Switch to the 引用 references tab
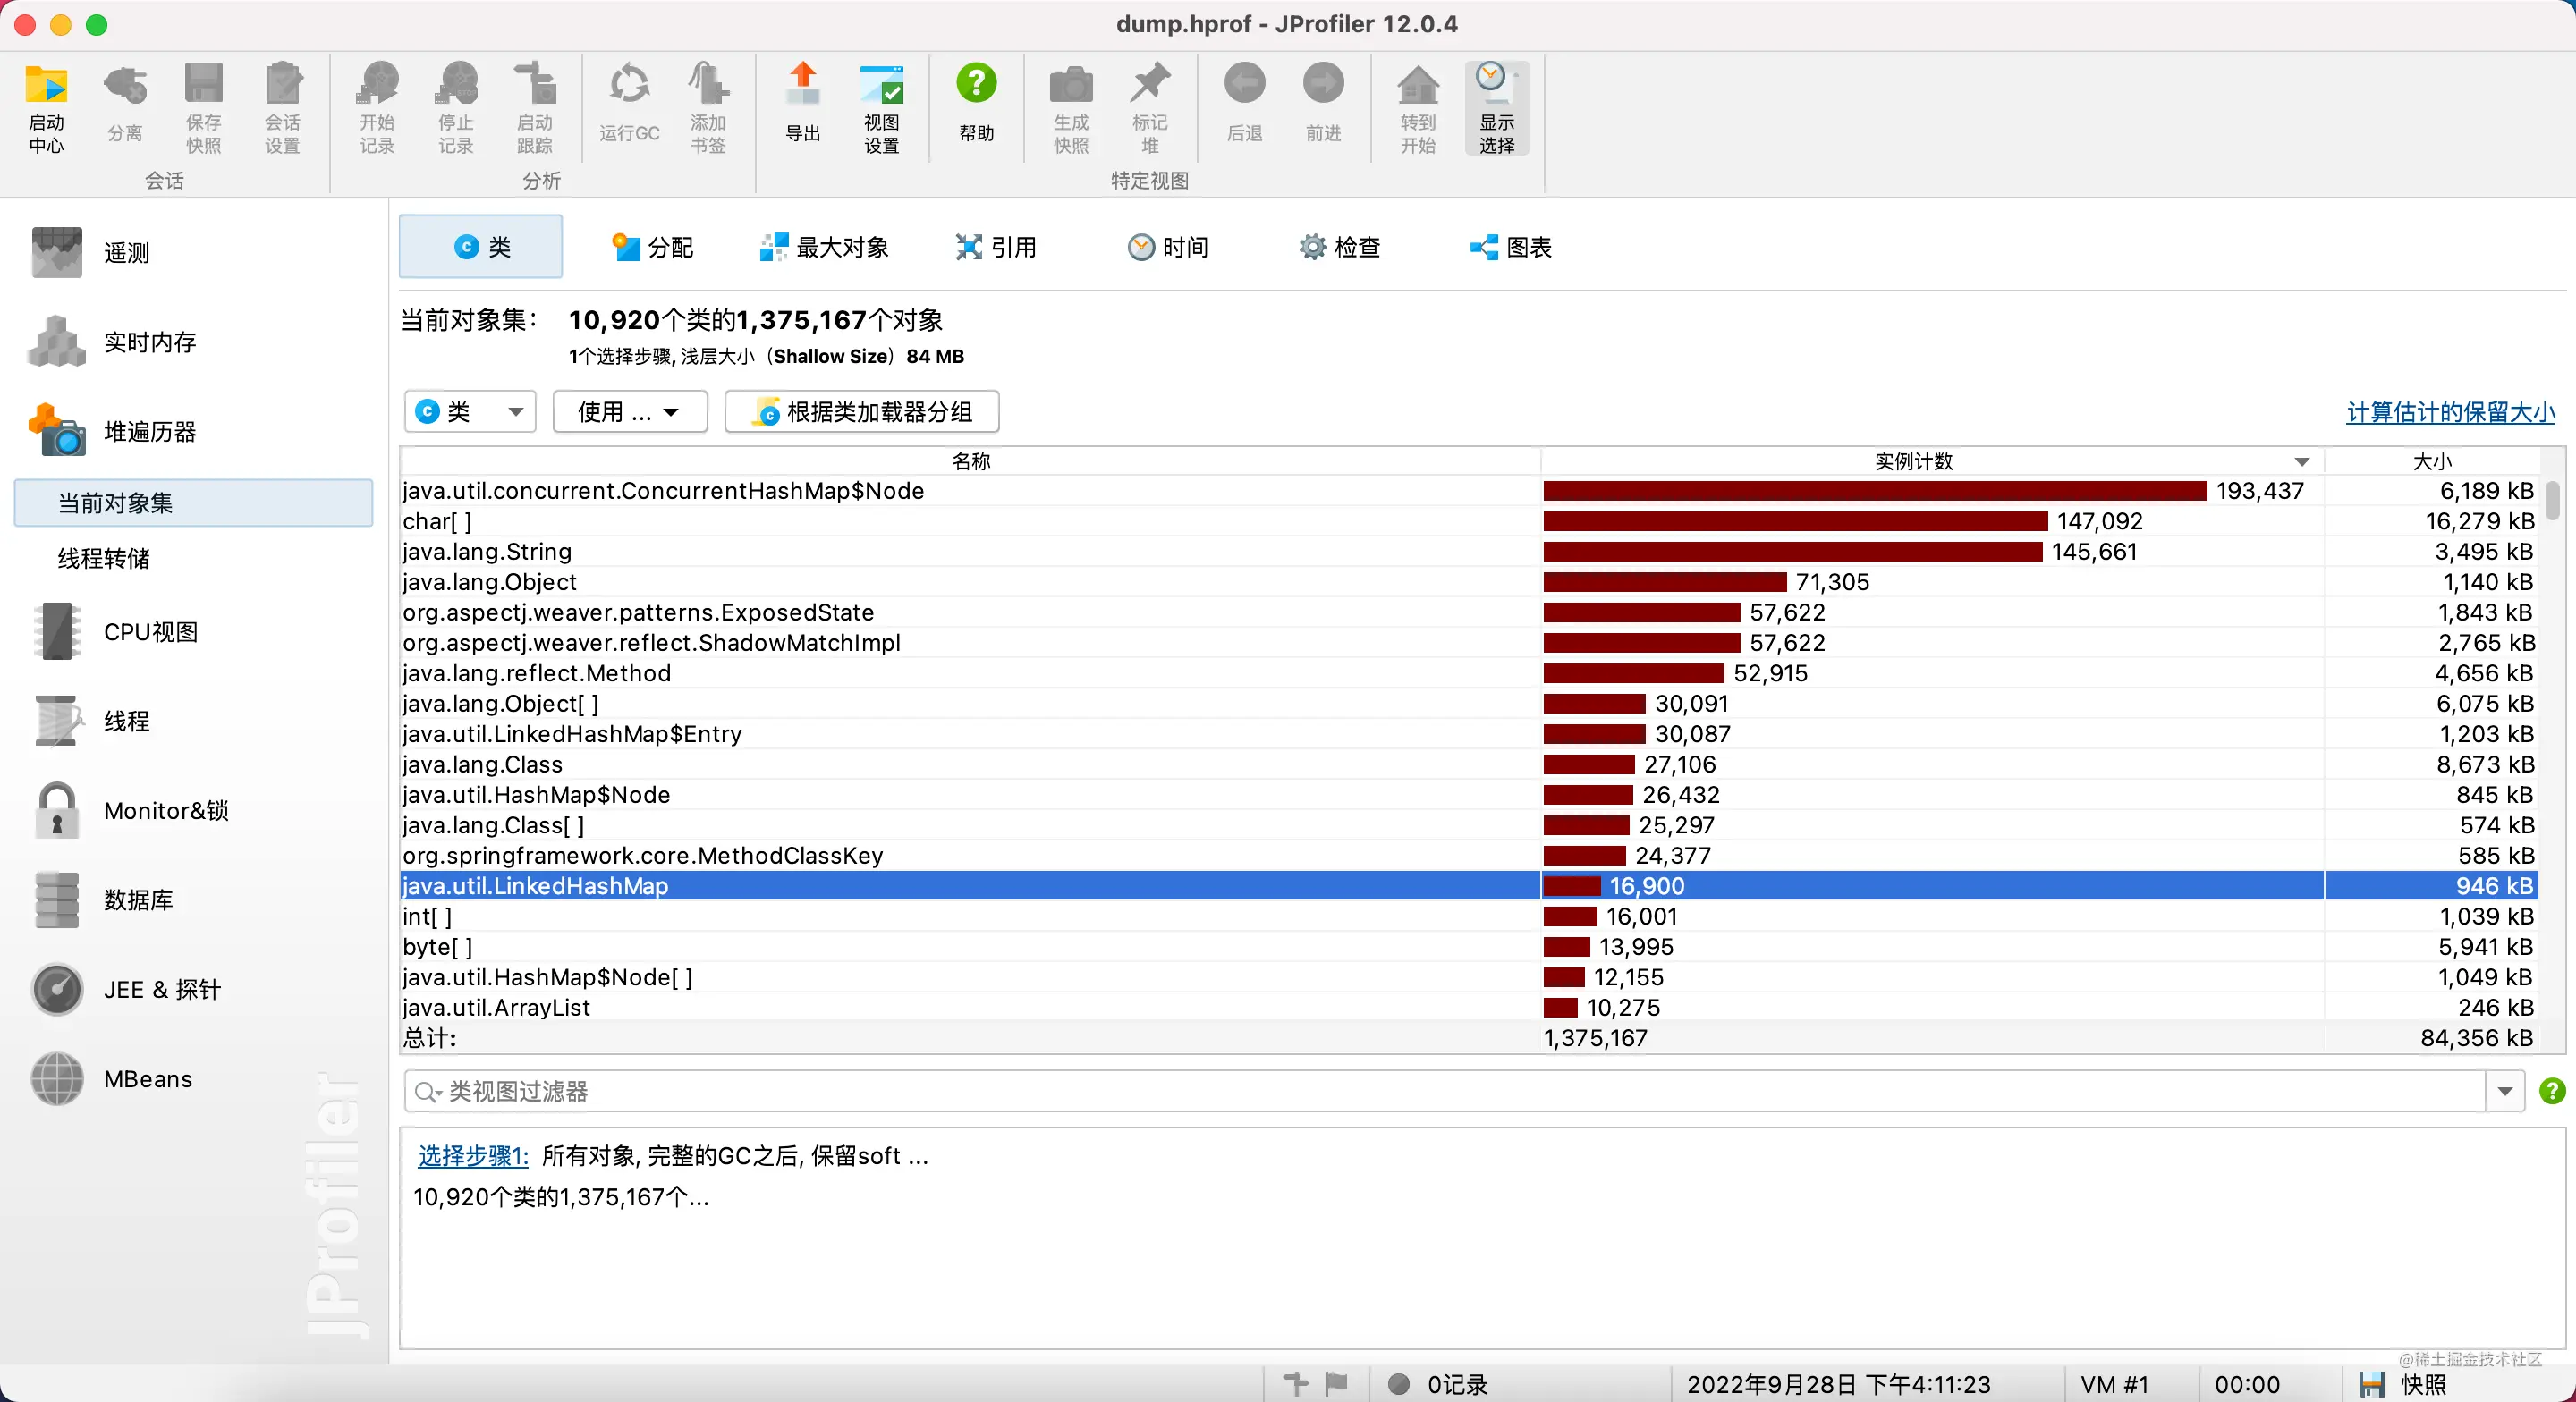 coord(996,246)
